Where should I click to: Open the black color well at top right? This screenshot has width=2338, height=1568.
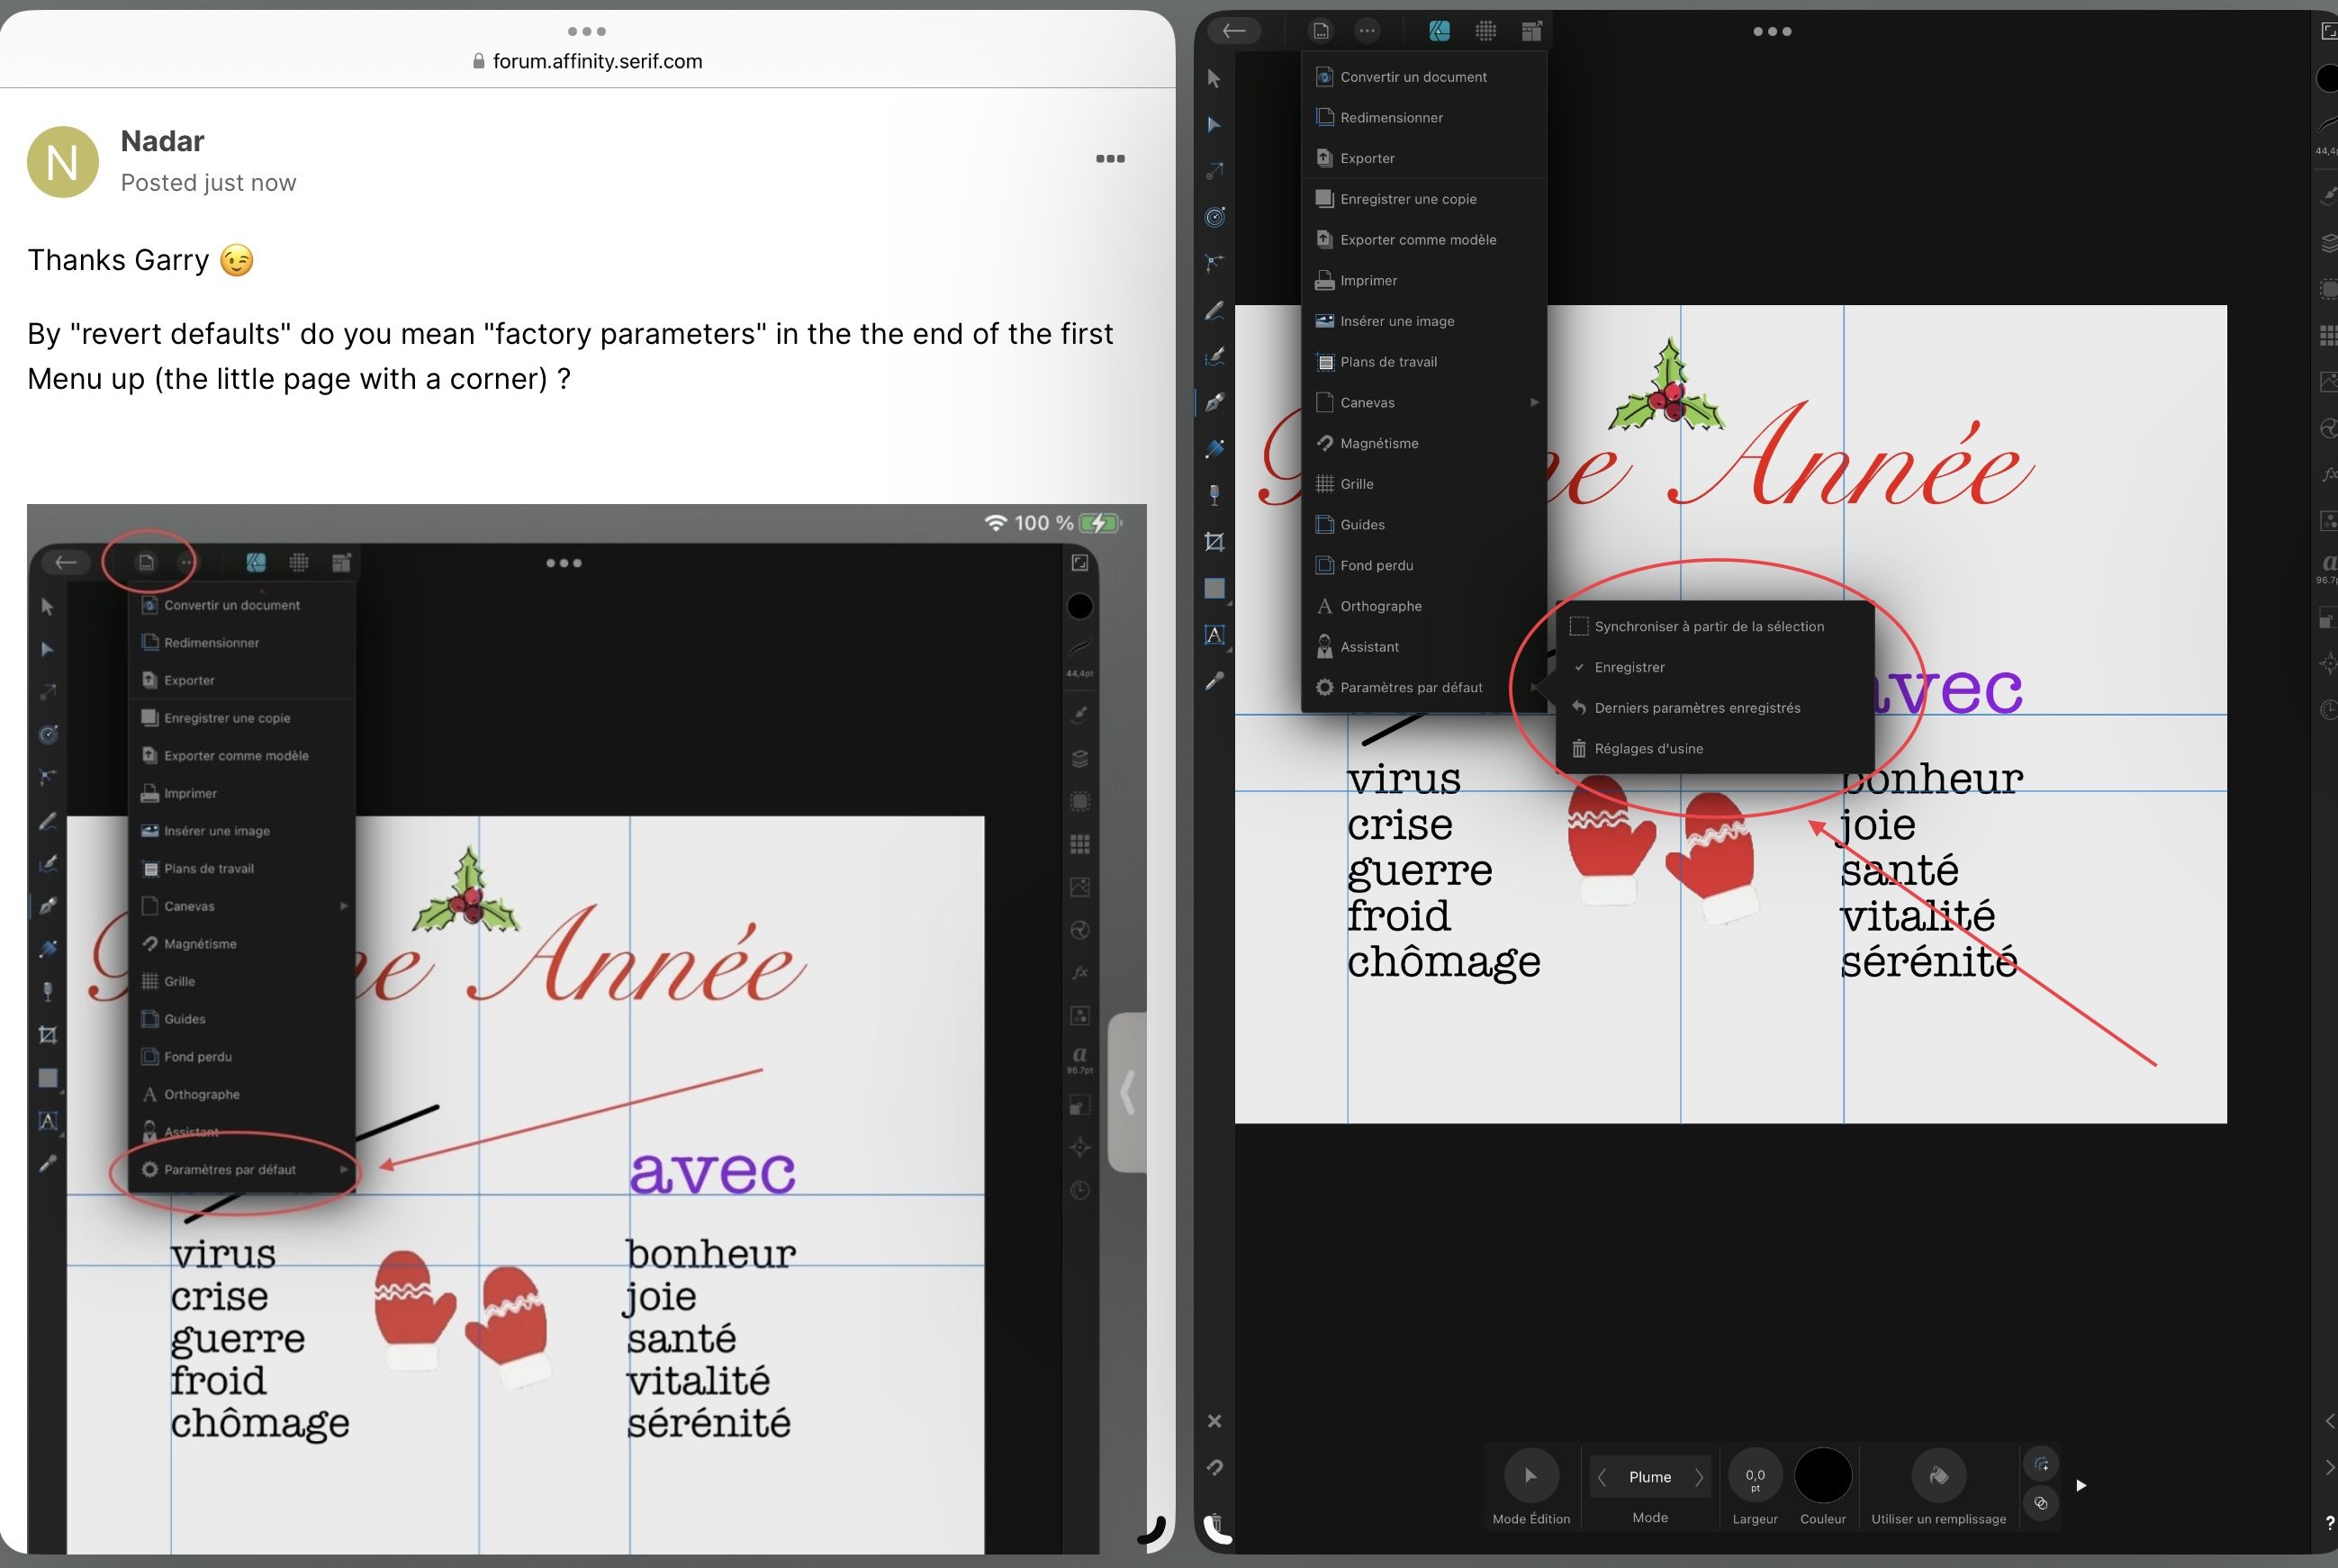click(x=2328, y=78)
